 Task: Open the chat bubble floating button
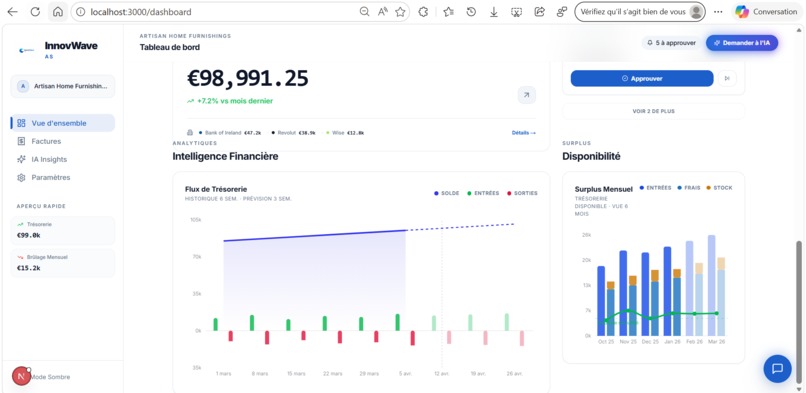(x=777, y=368)
